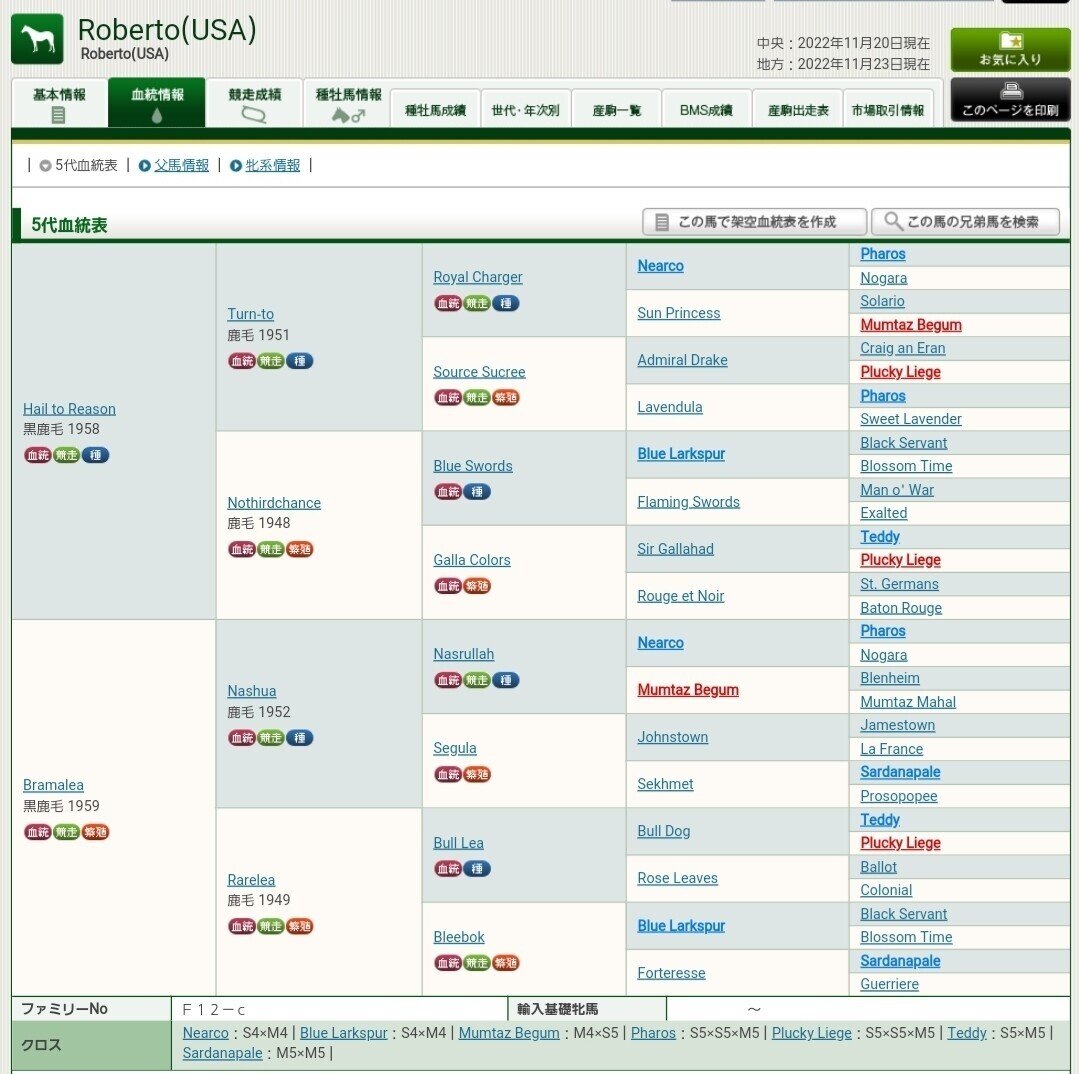Open Source Sucree horse link

point(479,372)
